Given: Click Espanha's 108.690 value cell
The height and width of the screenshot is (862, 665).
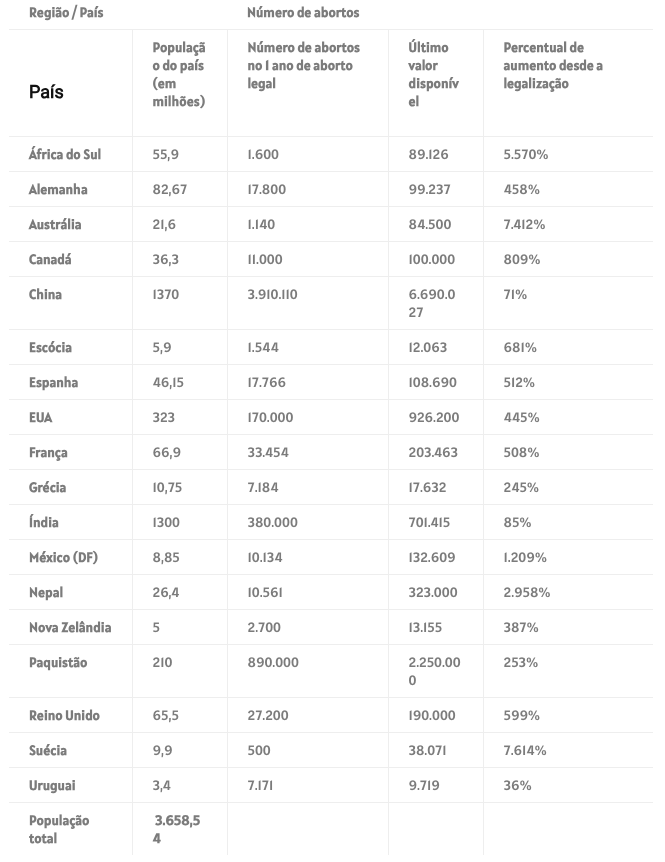Looking at the screenshot, I should click(x=432, y=382).
